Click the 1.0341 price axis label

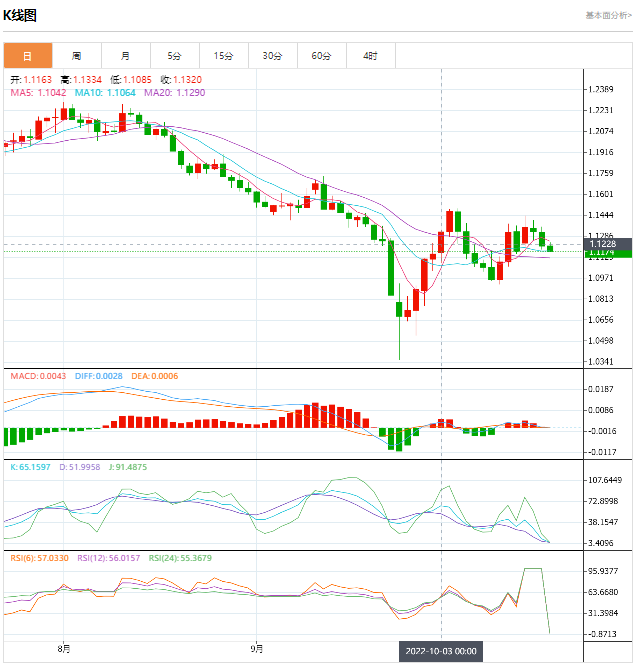[600, 362]
